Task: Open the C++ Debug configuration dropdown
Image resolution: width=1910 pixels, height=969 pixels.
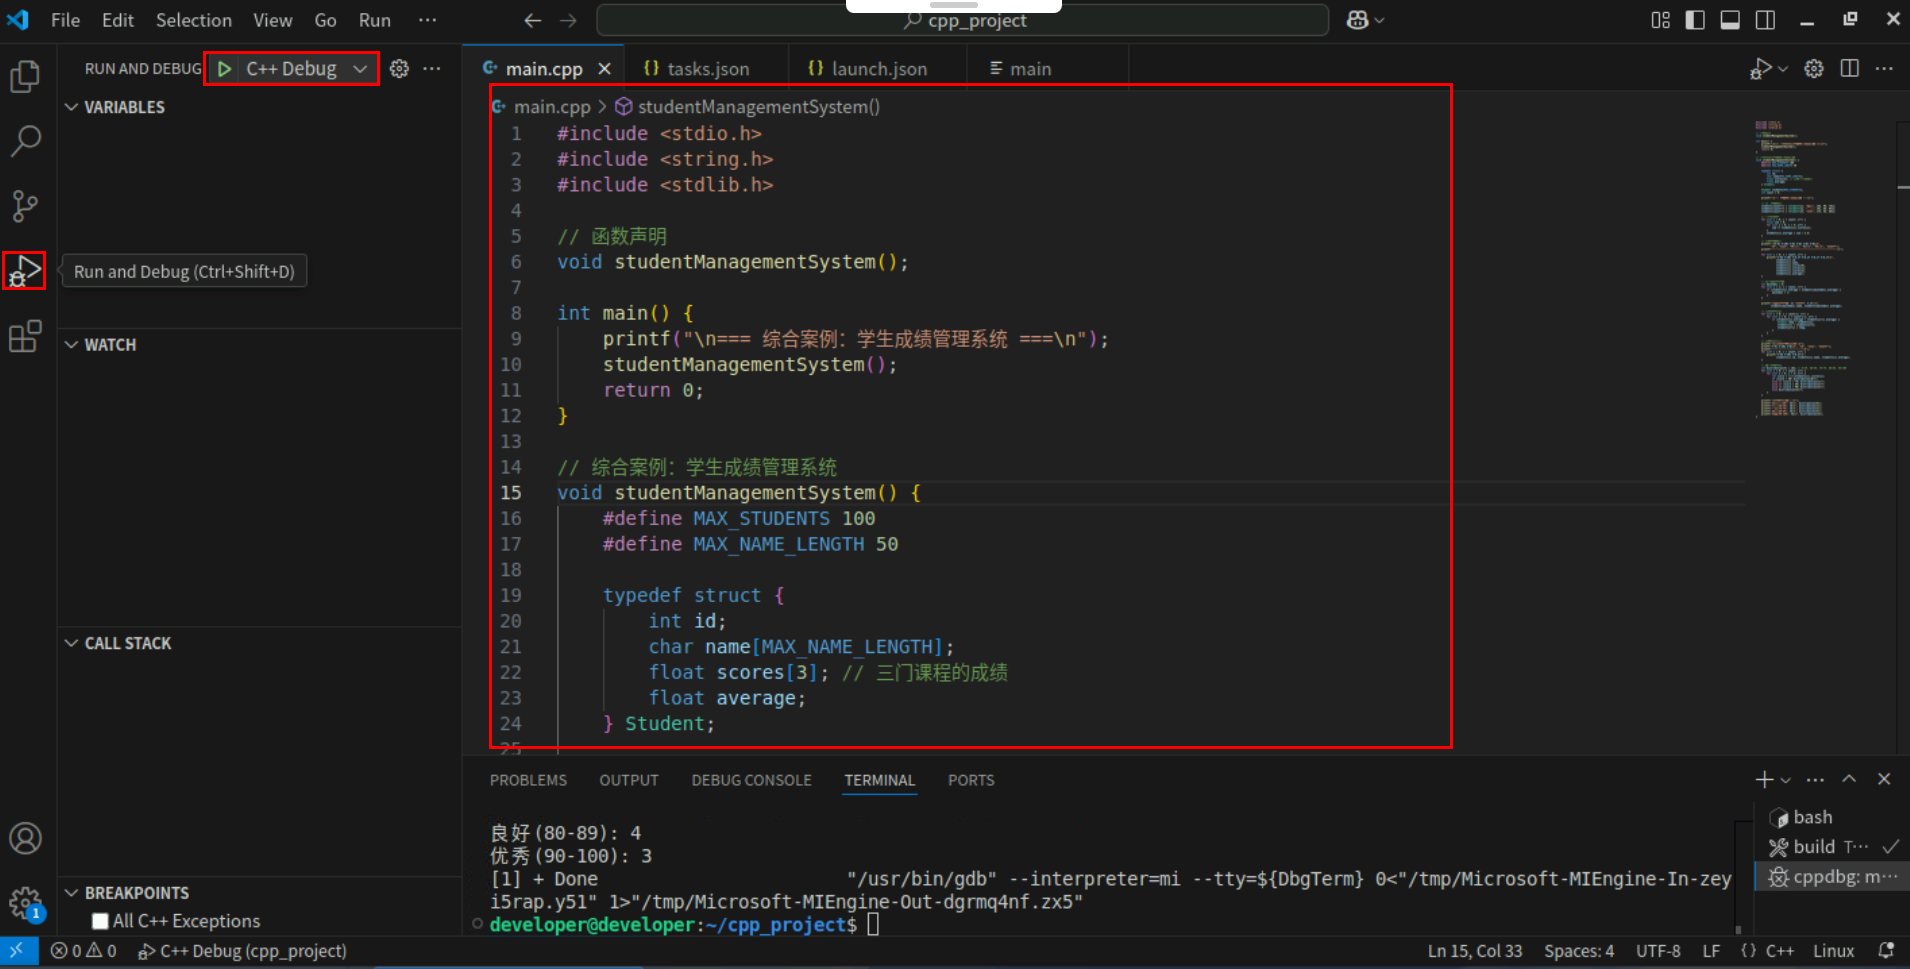Action: tap(360, 69)
